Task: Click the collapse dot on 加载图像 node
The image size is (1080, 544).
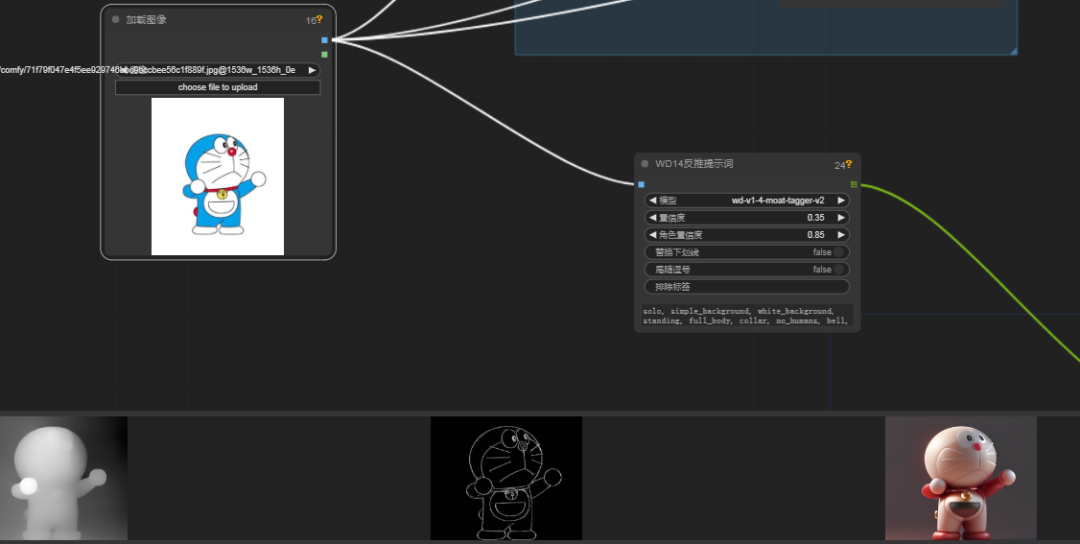Action: pos(116,20)
